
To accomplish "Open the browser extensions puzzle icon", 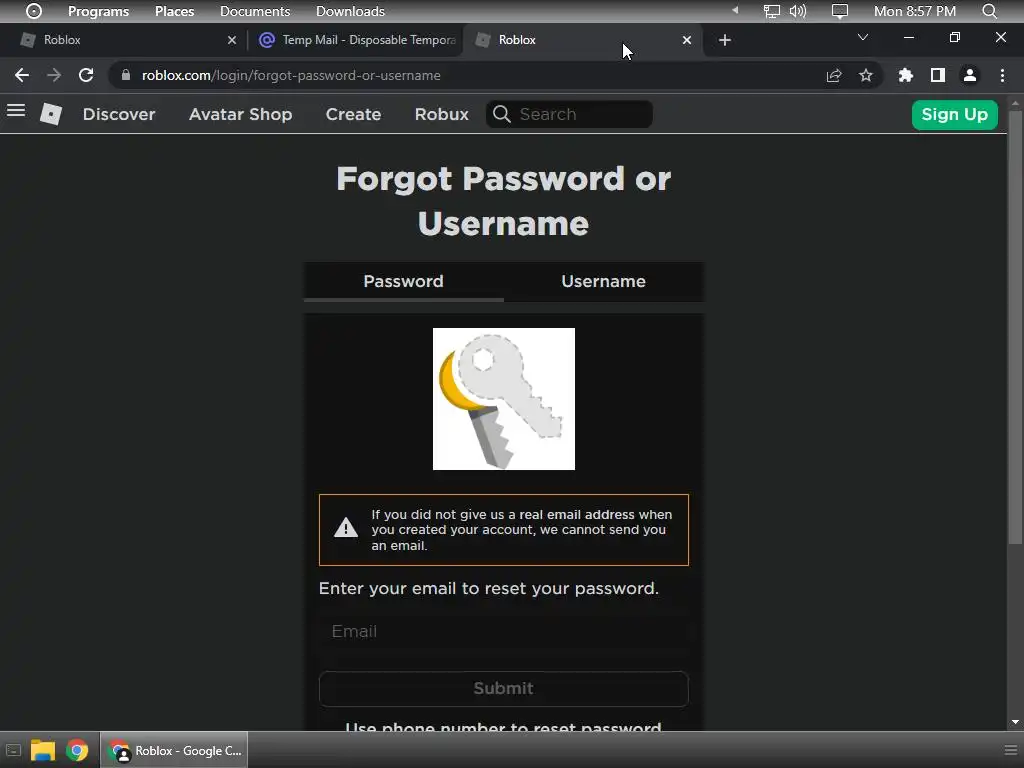I will tap(906, 75).
